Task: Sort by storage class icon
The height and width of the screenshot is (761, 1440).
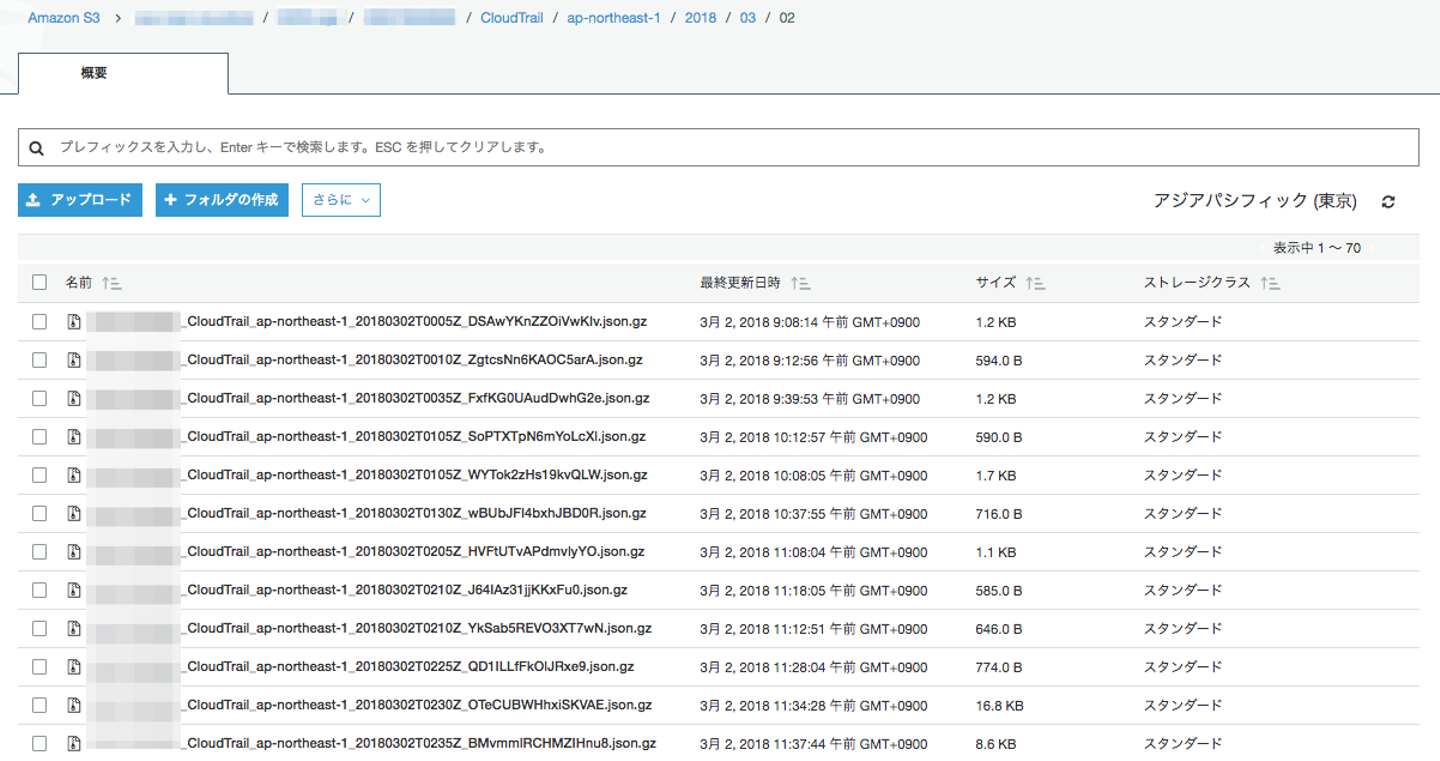Action: click(x=1270, y=283)
